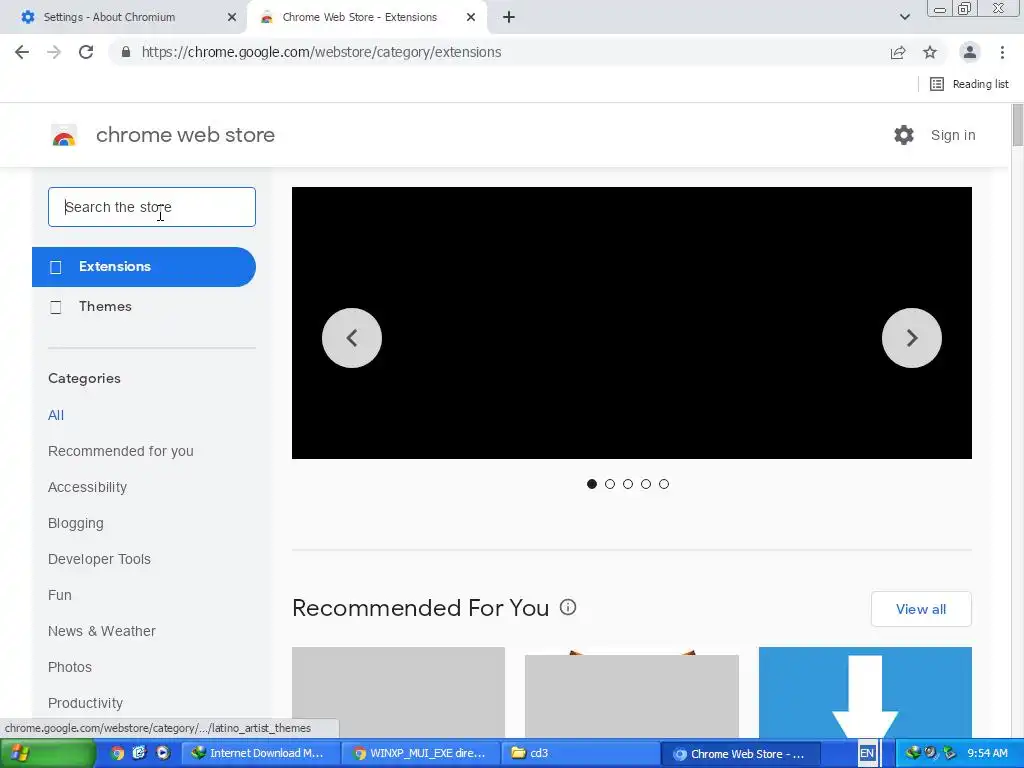Switch to Internet Download Manager taskbar window
Viewport: 1024px width, 768px height.
[260, 754]
